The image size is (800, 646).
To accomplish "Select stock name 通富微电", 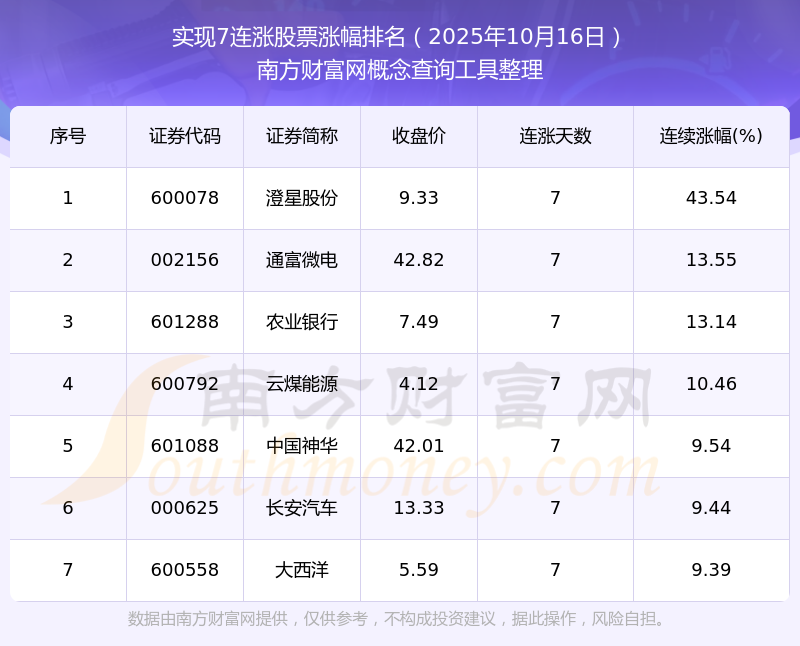I will 302,260.
